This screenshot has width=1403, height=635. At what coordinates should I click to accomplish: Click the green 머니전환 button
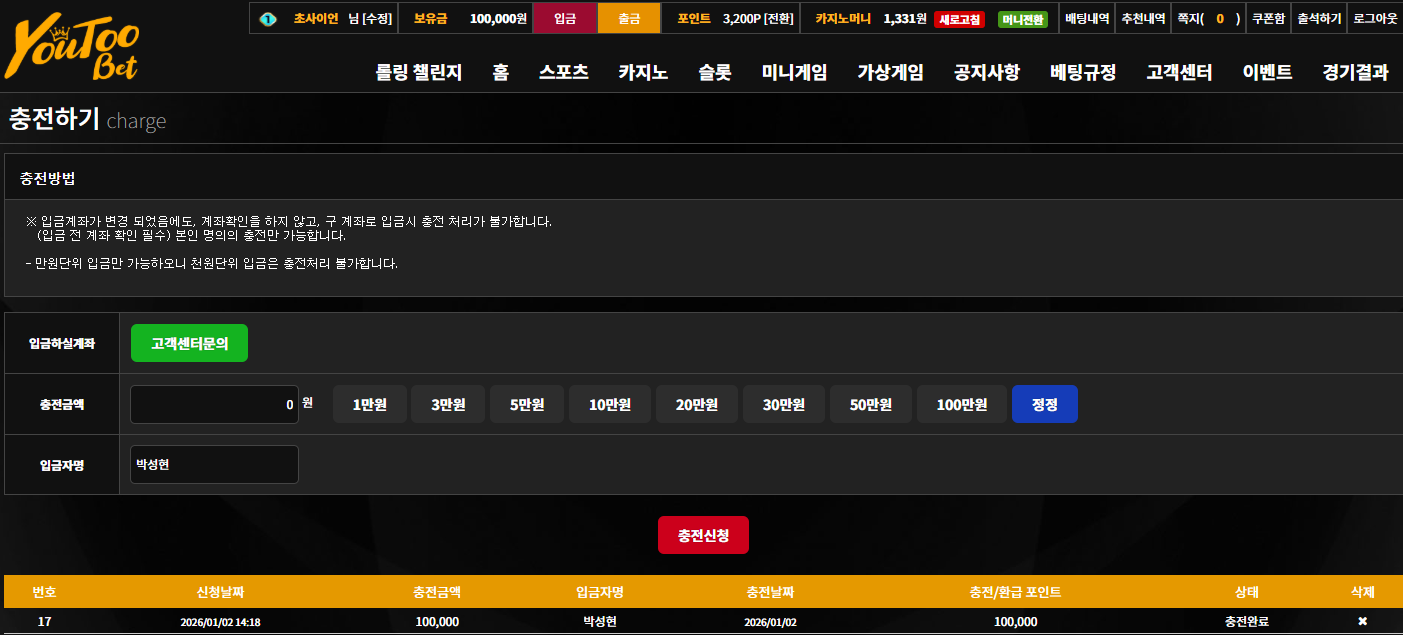(x=1022, y=19)
